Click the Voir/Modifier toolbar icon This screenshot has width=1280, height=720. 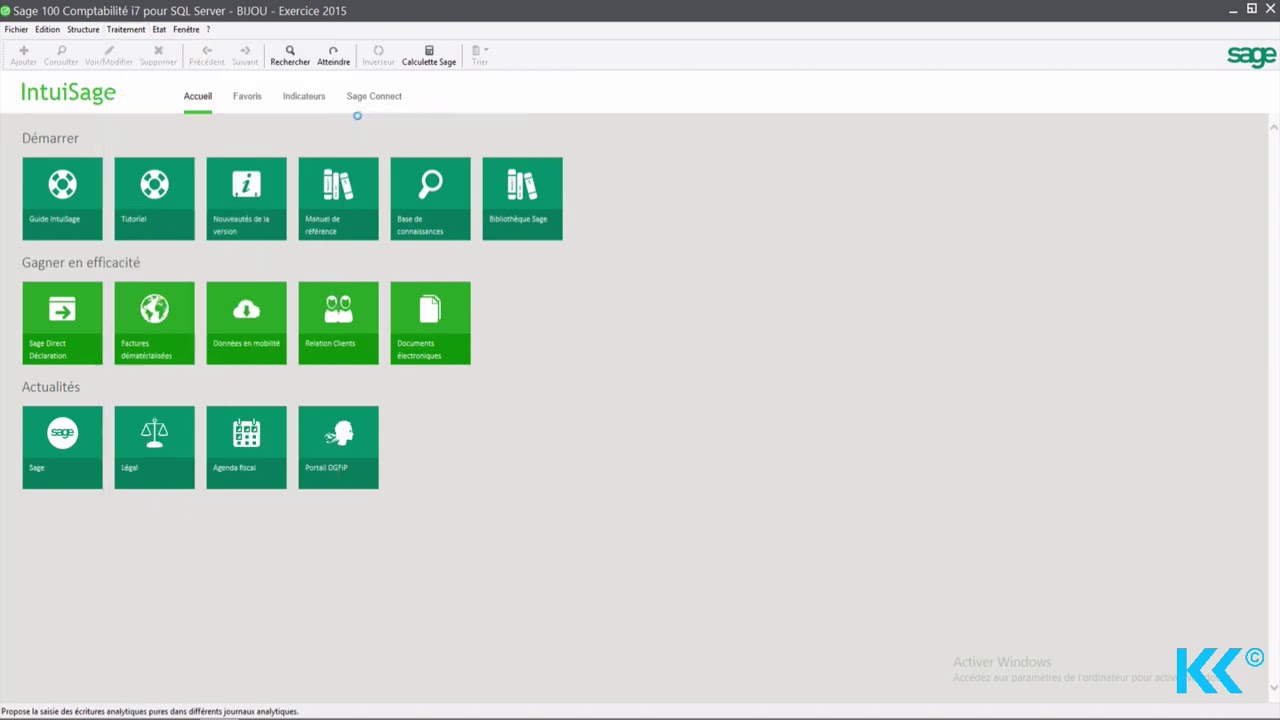[109, 55]
